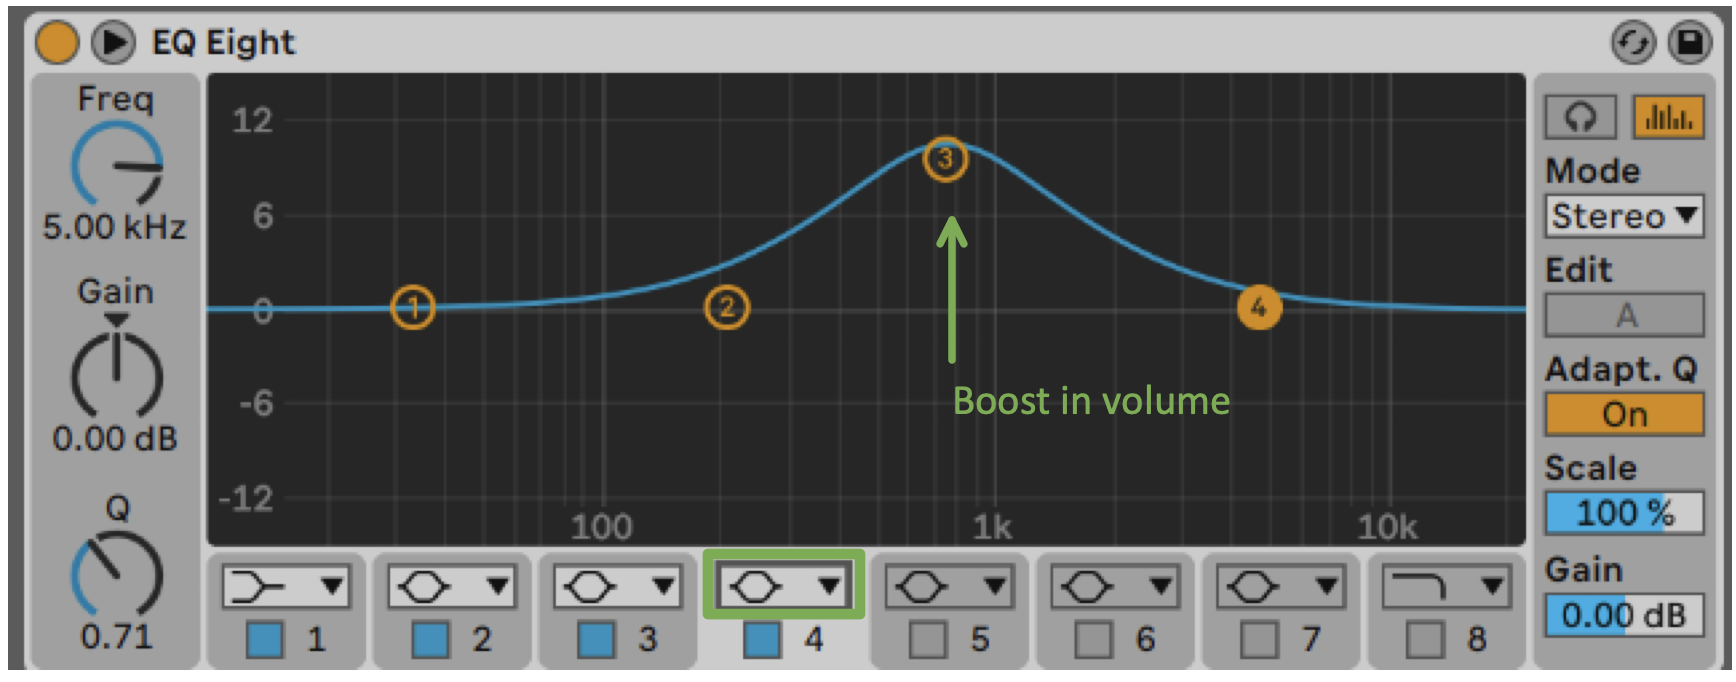Screen dimensions: 1736x682
Task: Click the Edit A button
Action: (x=1625, y=315)
